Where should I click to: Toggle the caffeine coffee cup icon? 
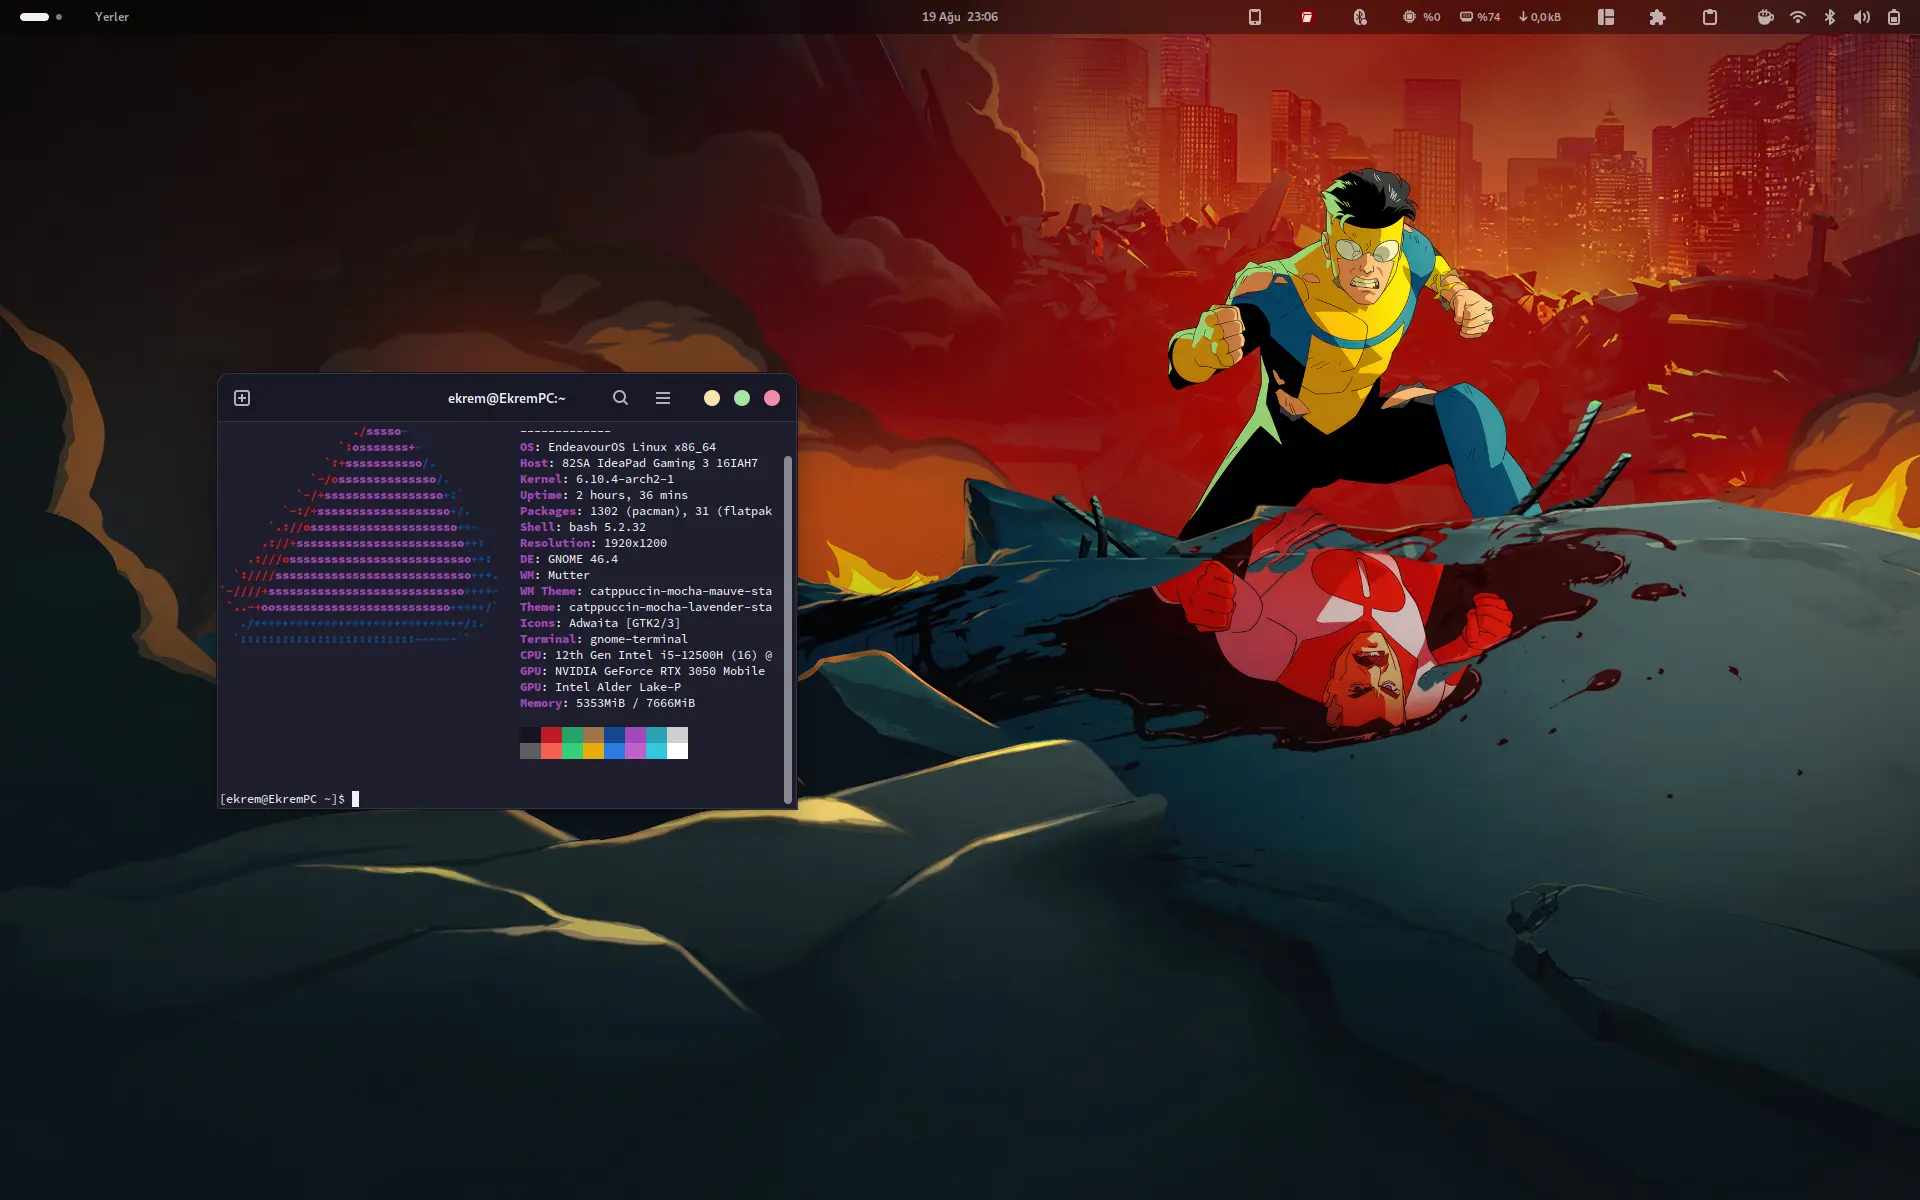point(1766,17)
